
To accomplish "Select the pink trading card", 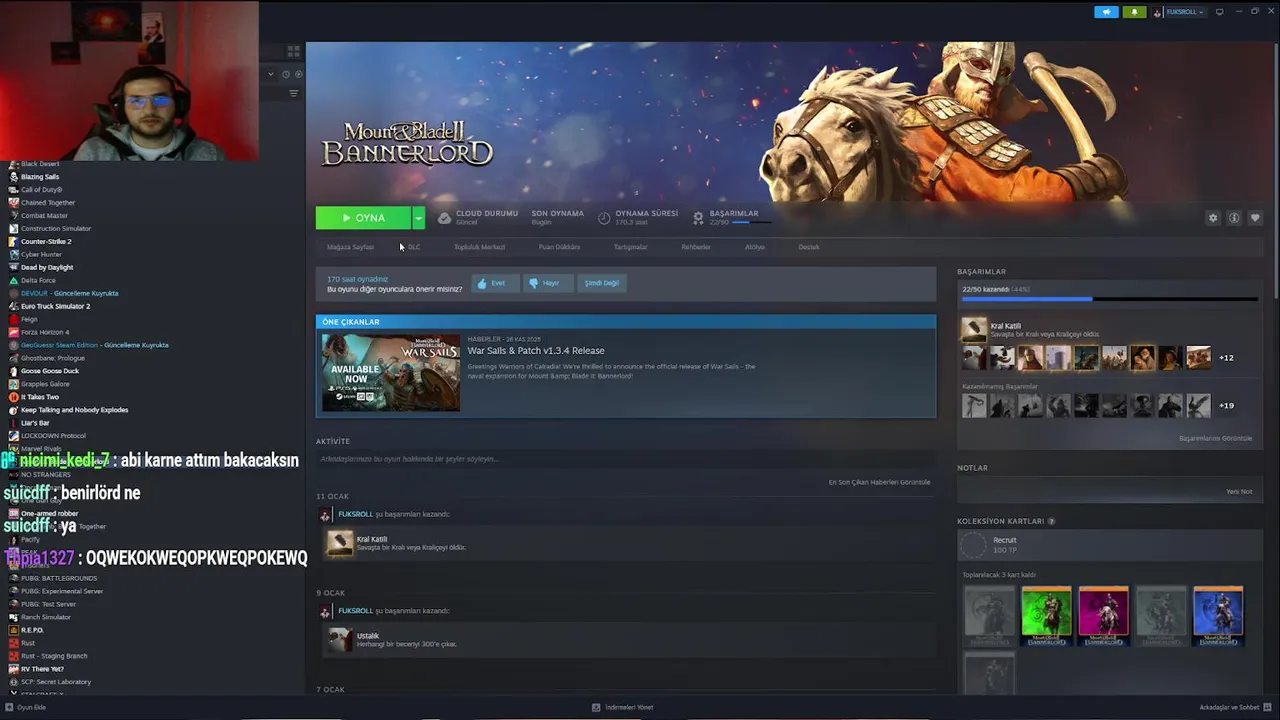I will point(1103,616).
